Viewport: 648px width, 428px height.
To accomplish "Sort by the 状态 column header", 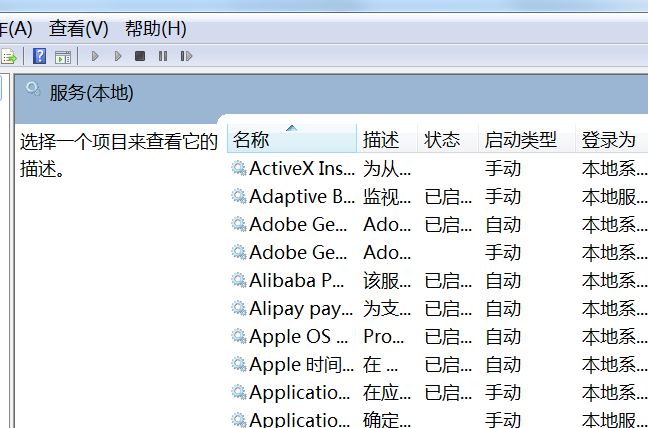I will [x=442, y=140].
